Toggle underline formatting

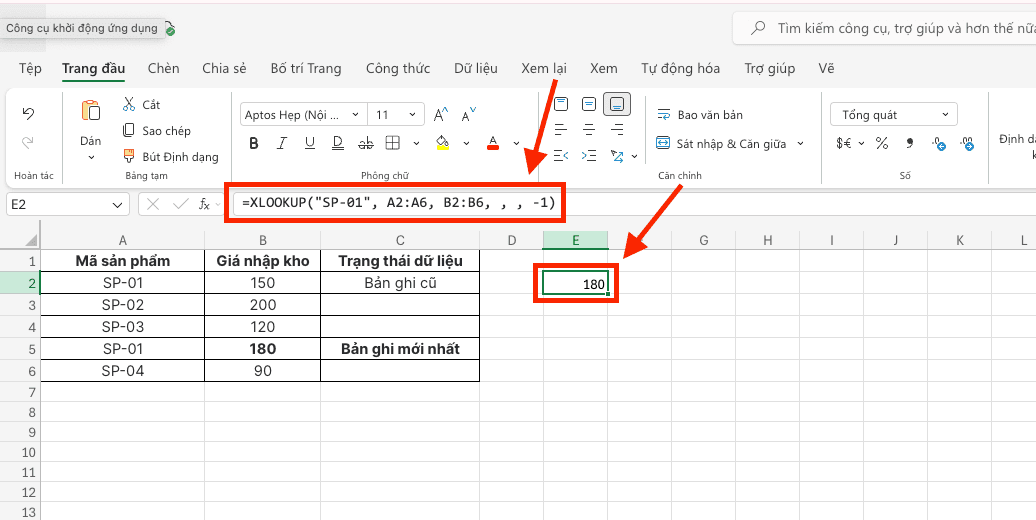[x=310, y=143]
